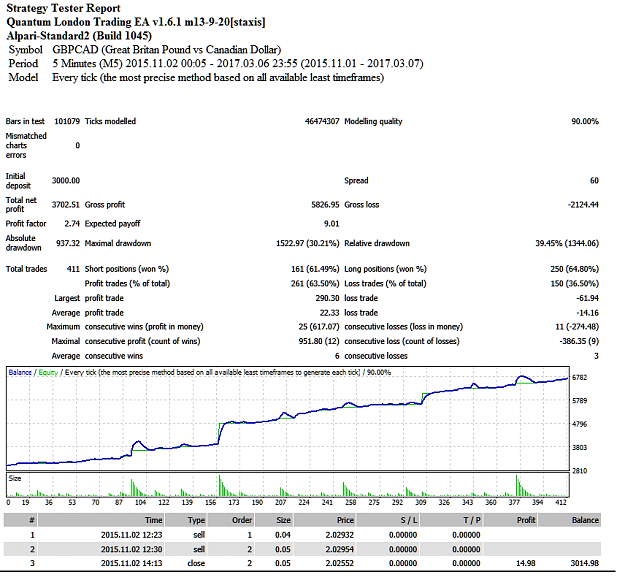Click the 'Alpari-Standard2 (Build 1045)' line
Screen dimensions: 625x580
[79, 36]
